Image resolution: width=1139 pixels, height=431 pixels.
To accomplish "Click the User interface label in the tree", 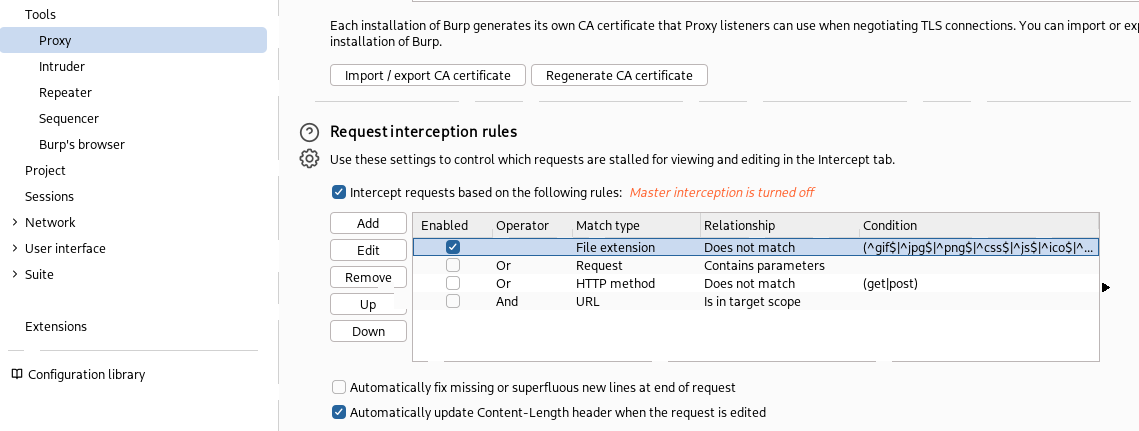I will [x=65, y=249].
